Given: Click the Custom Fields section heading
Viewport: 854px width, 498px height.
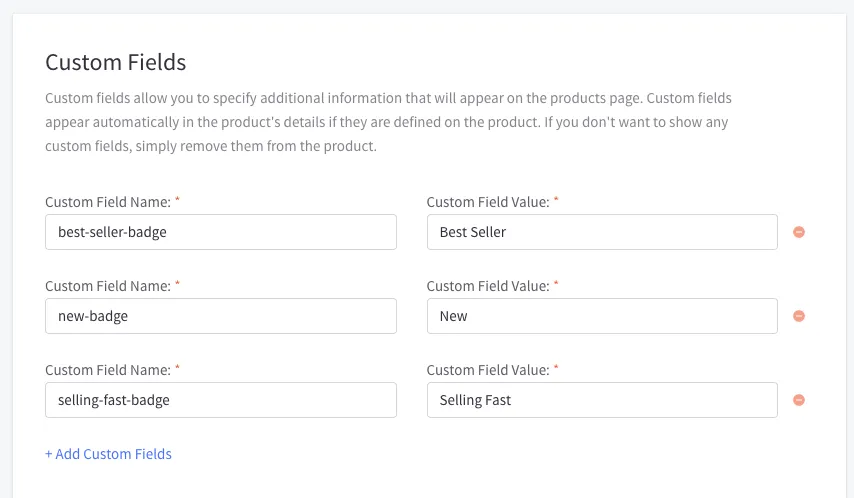Looking at the screenshot, I should [116, 62].
